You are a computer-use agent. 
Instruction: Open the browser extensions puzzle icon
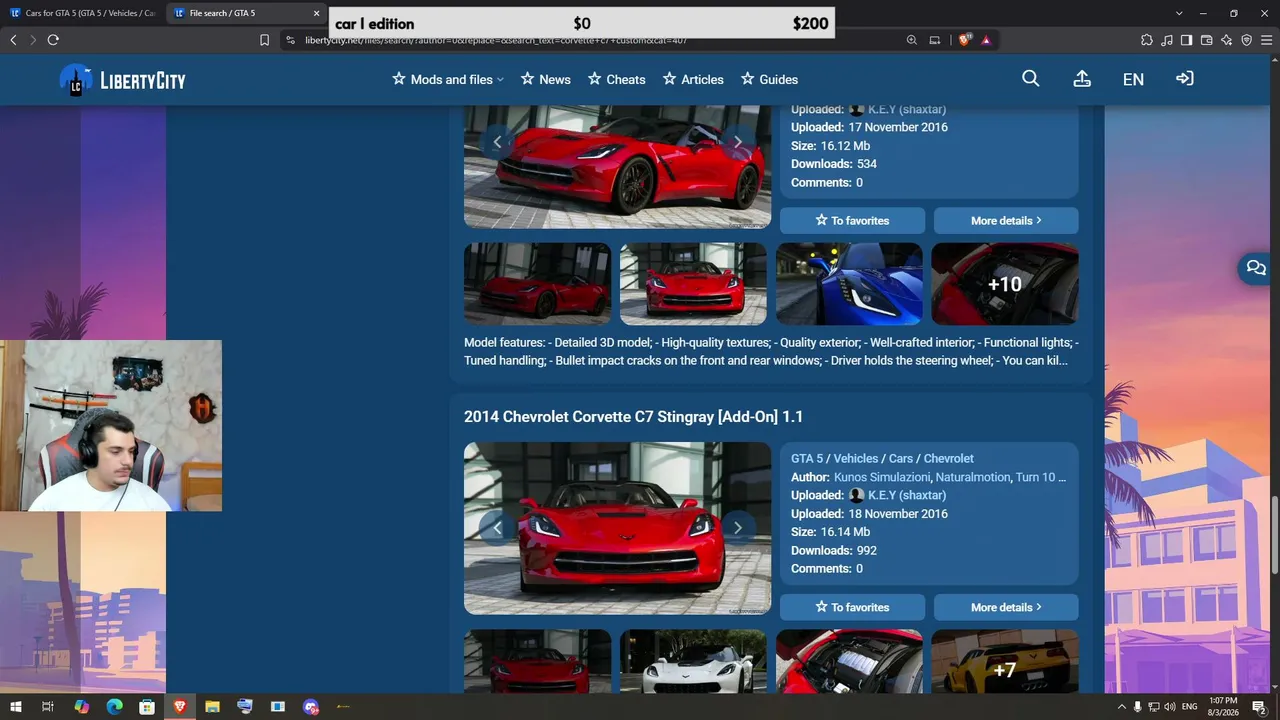(x=1146, y=40)
